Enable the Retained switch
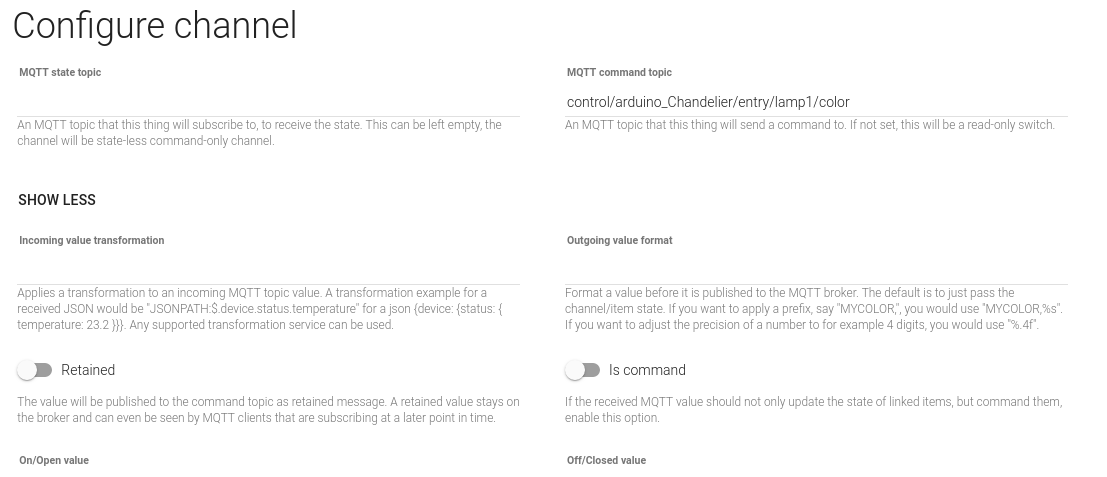 pos(35,370)
